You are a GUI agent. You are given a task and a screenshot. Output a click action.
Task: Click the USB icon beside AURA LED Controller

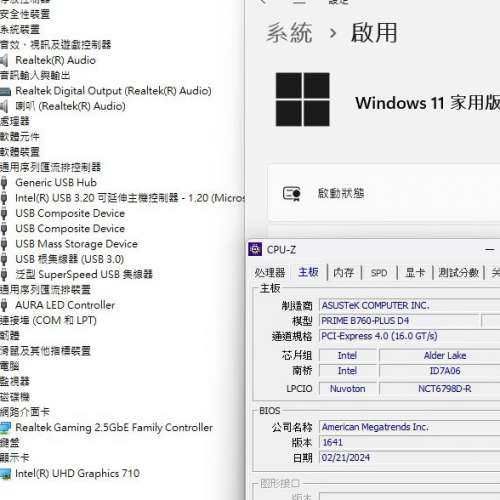(4, 305)
